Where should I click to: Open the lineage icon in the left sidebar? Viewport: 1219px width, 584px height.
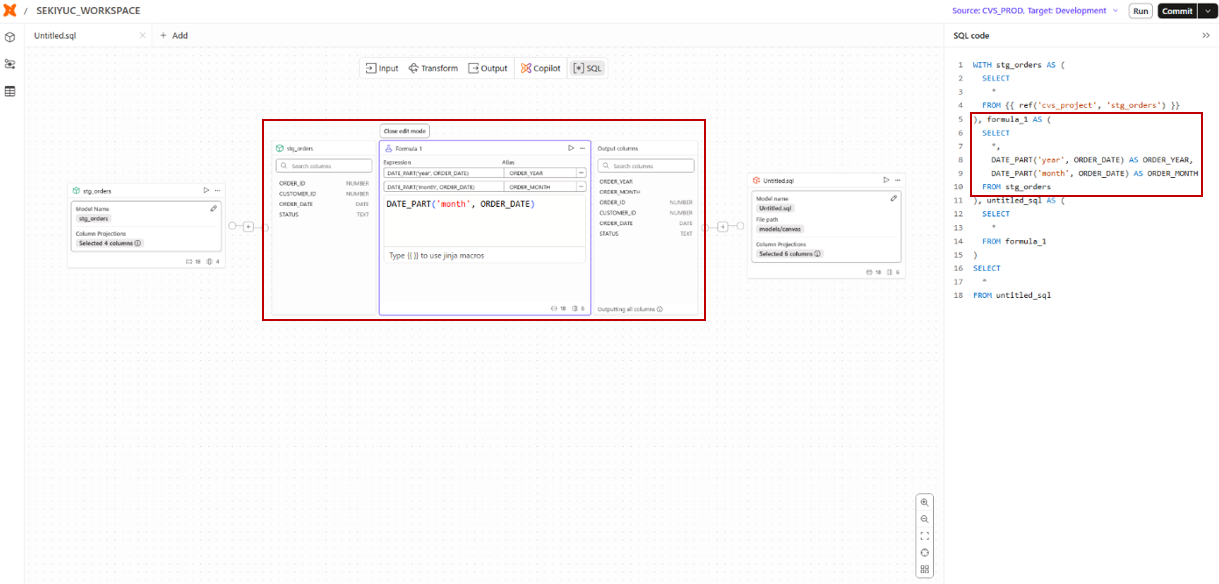(x=10, y=64)
